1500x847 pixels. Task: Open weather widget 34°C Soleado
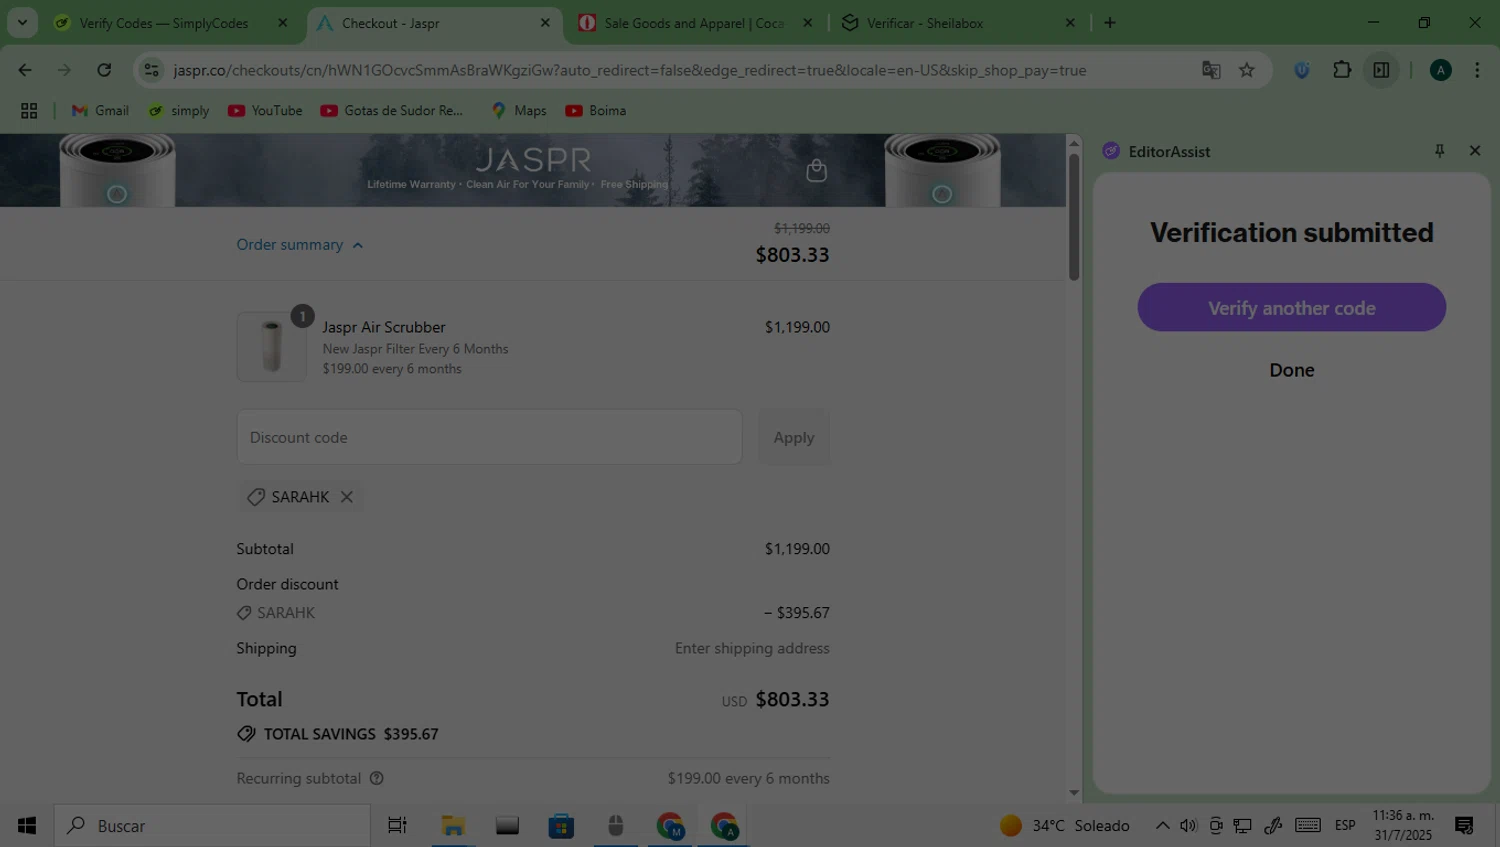coord(1065,826)
